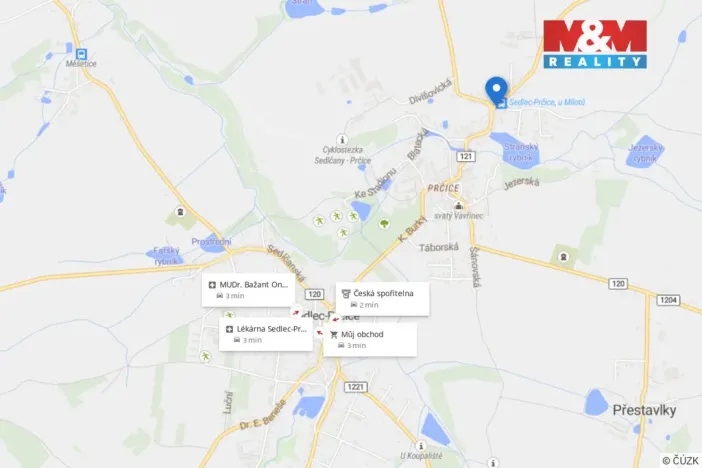
Task: Select the MUDr. Bažant doctor card
Action: (x=248, y=290)
